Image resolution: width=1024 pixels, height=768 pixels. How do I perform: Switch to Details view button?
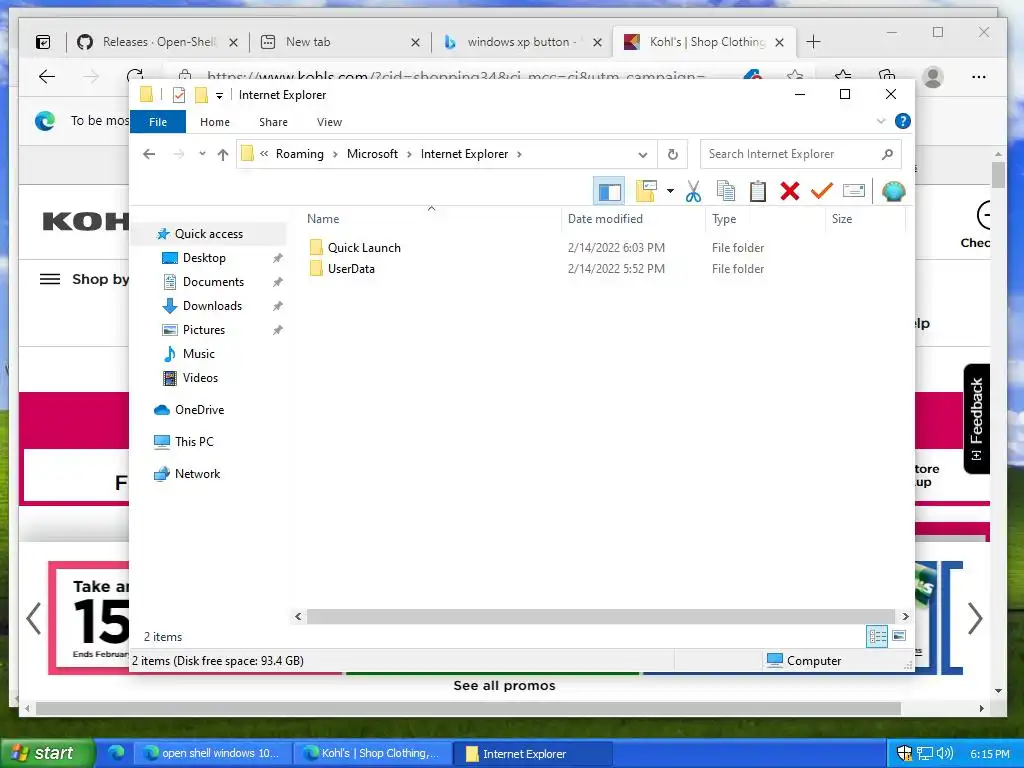pos(877,636)
